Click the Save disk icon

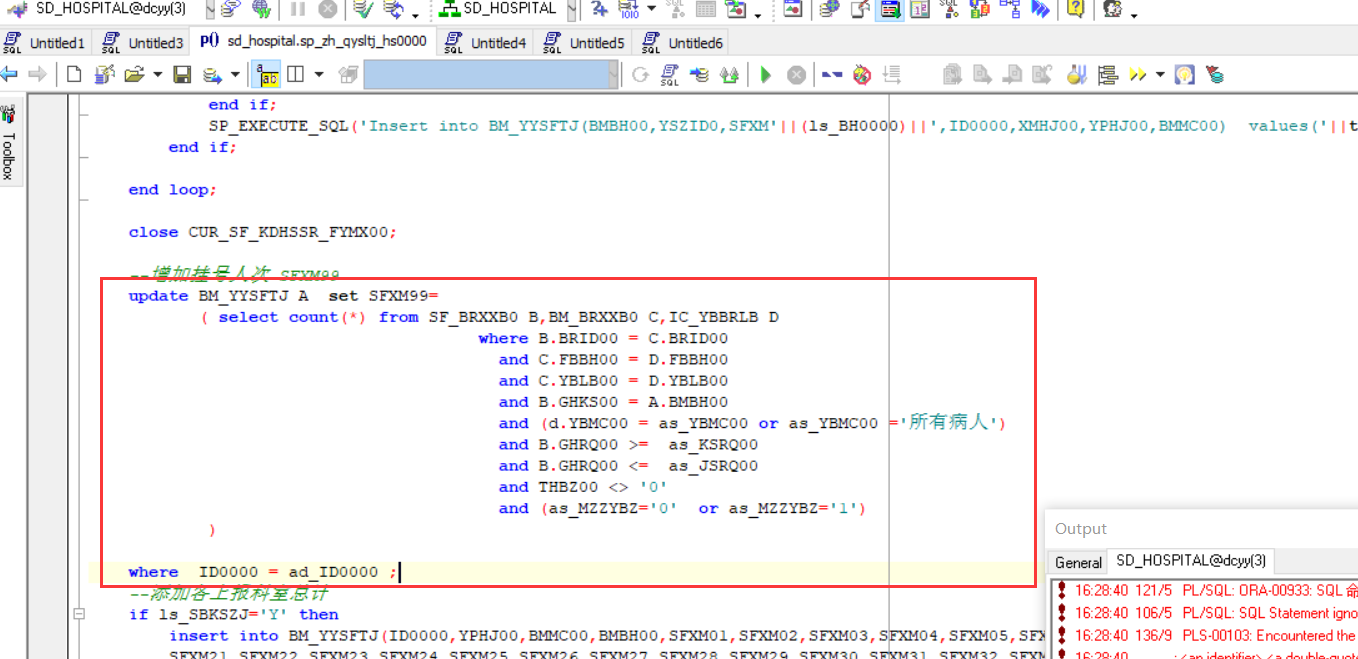pos(182,75)
